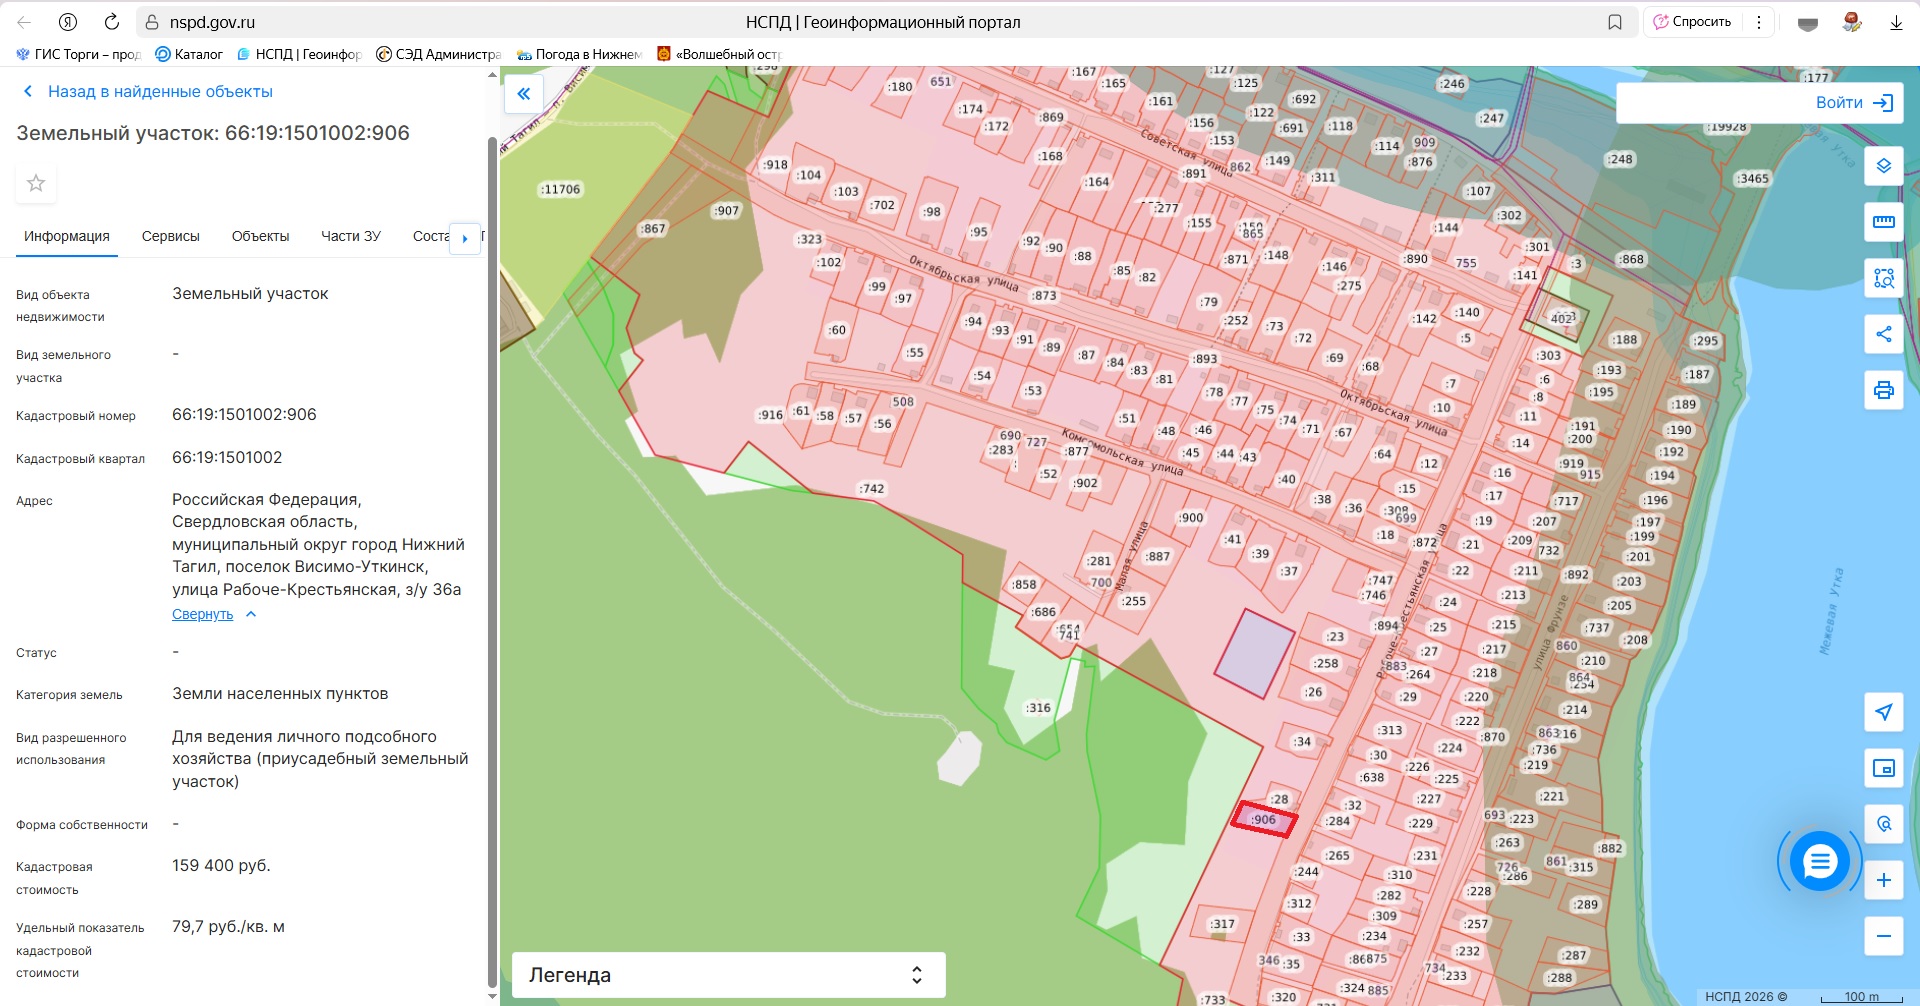Collapse the left information sidebar
Screen dimensions: 1920x1006
pos(523,94)
